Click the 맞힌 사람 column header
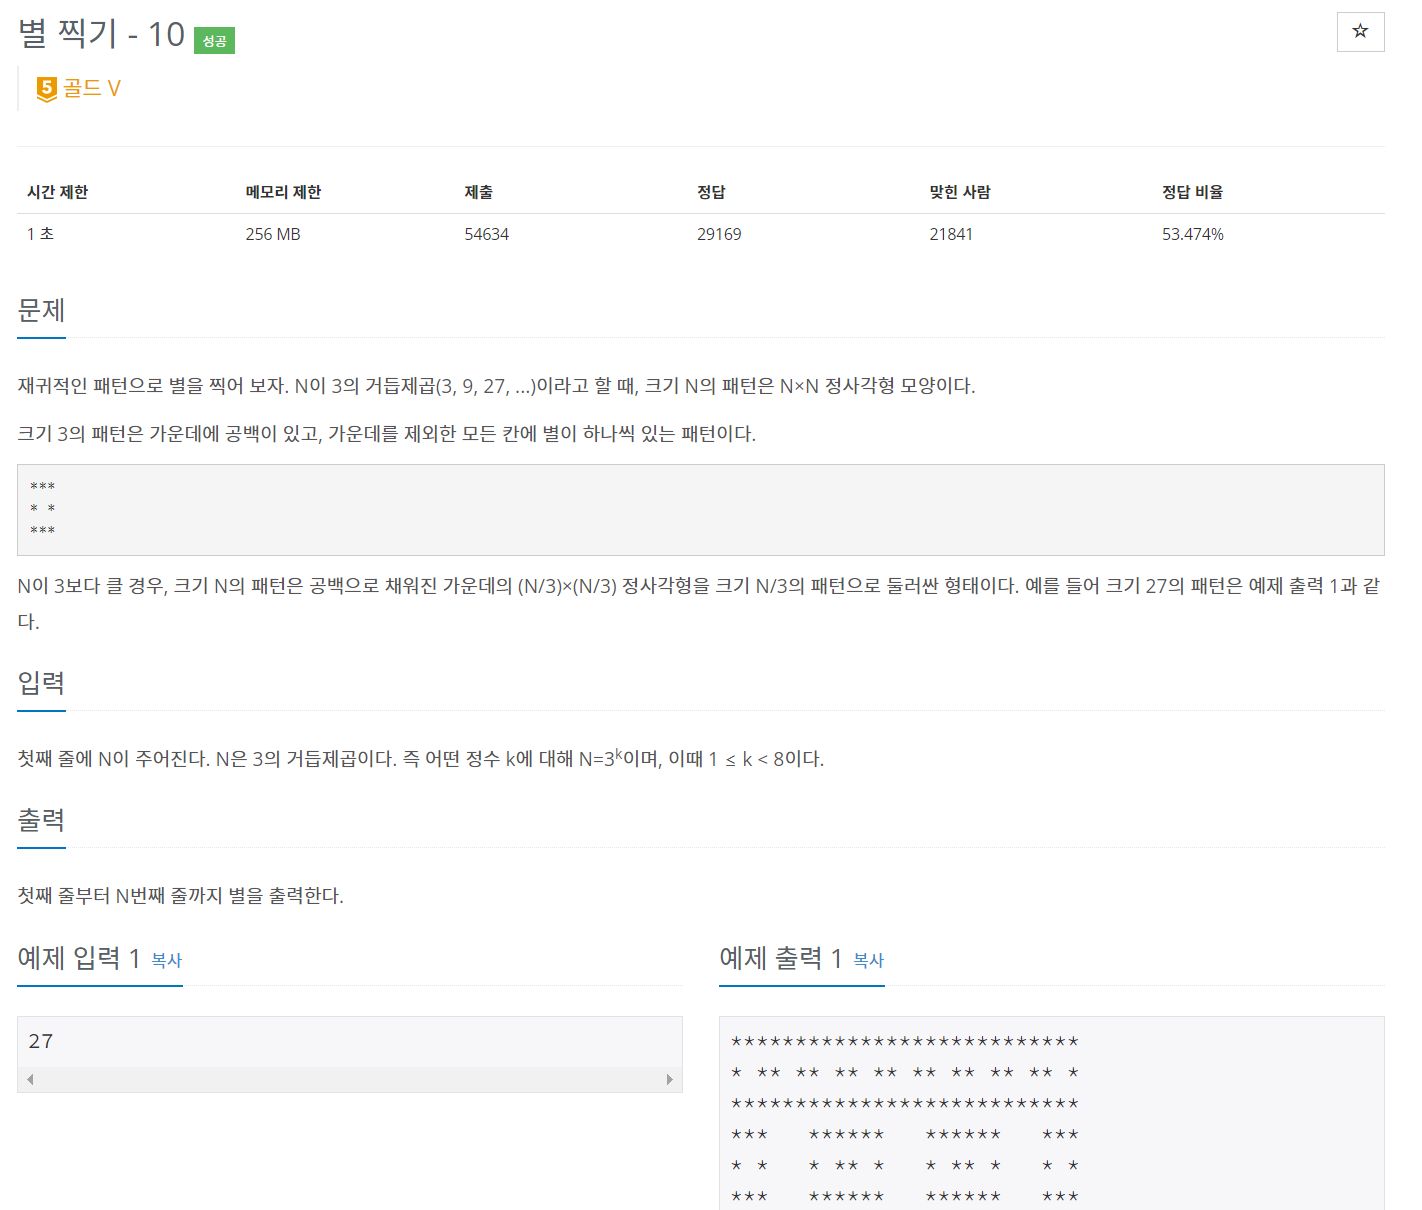The width and height of the screenshot is (1422, 1210). pyautogui.click(x=960, y=192)
